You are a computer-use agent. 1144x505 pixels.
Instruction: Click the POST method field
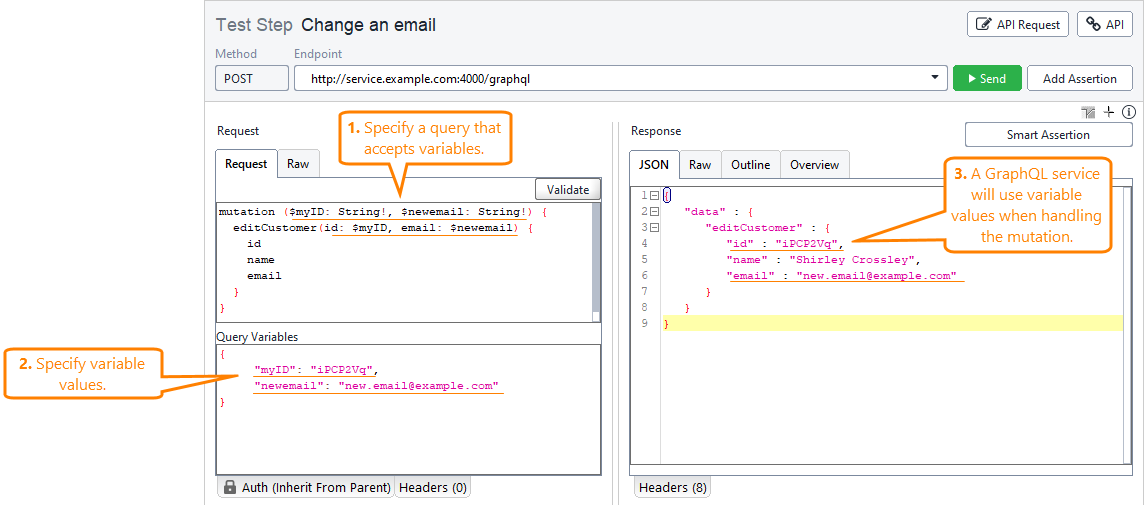tap(252, 78)
